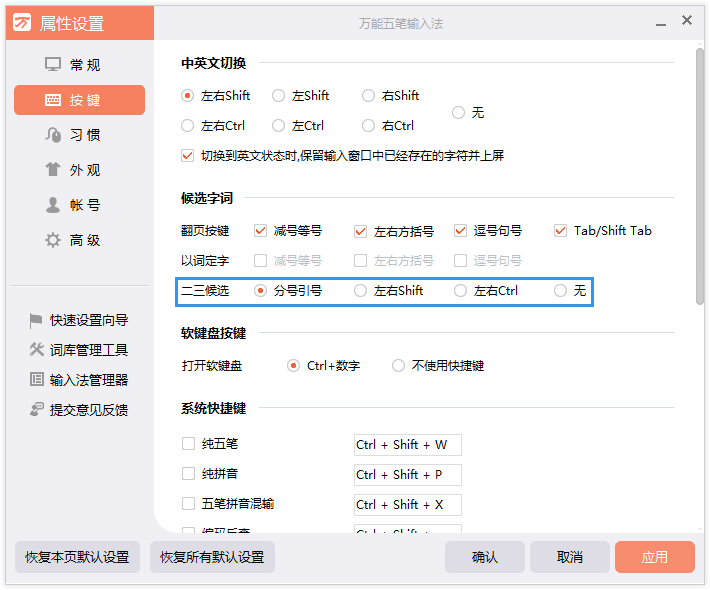Click the tools icon for 词库管理工具

coord(37,349)
